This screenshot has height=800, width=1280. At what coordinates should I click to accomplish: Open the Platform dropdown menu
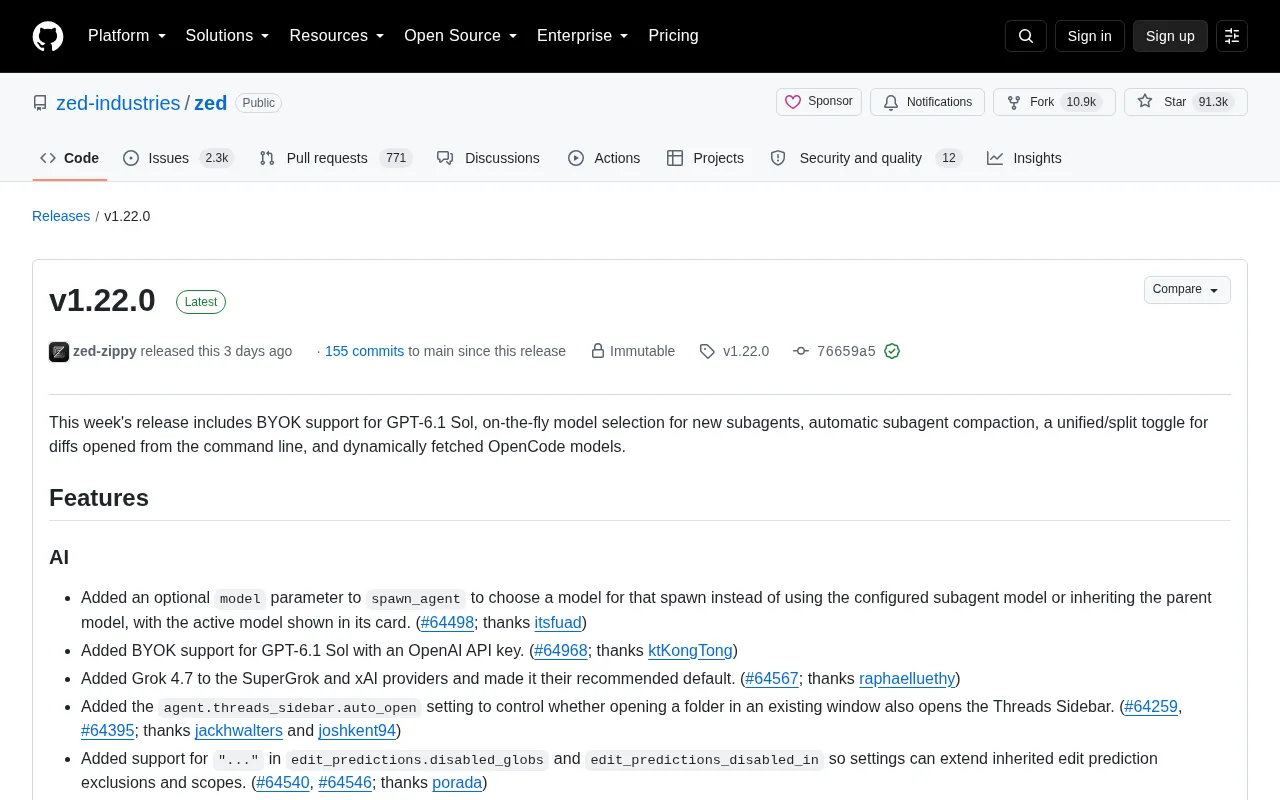tap(127, 36)
